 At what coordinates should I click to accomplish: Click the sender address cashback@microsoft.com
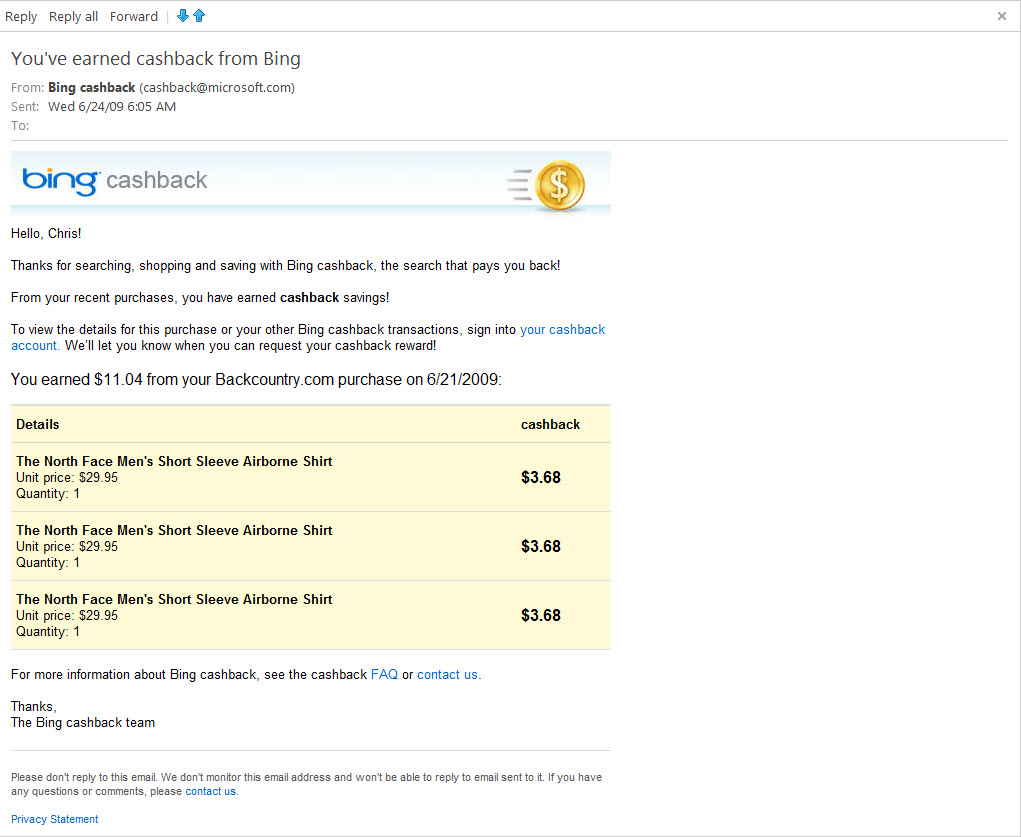pyautogui.click(x=217, y=88)
